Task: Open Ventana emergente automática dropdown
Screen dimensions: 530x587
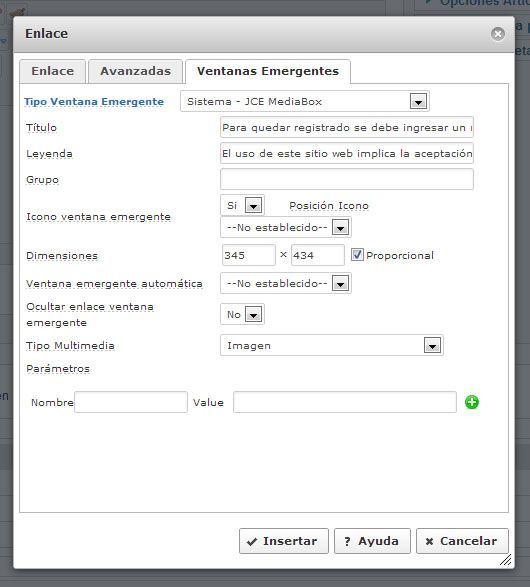Action: (286, 283)
